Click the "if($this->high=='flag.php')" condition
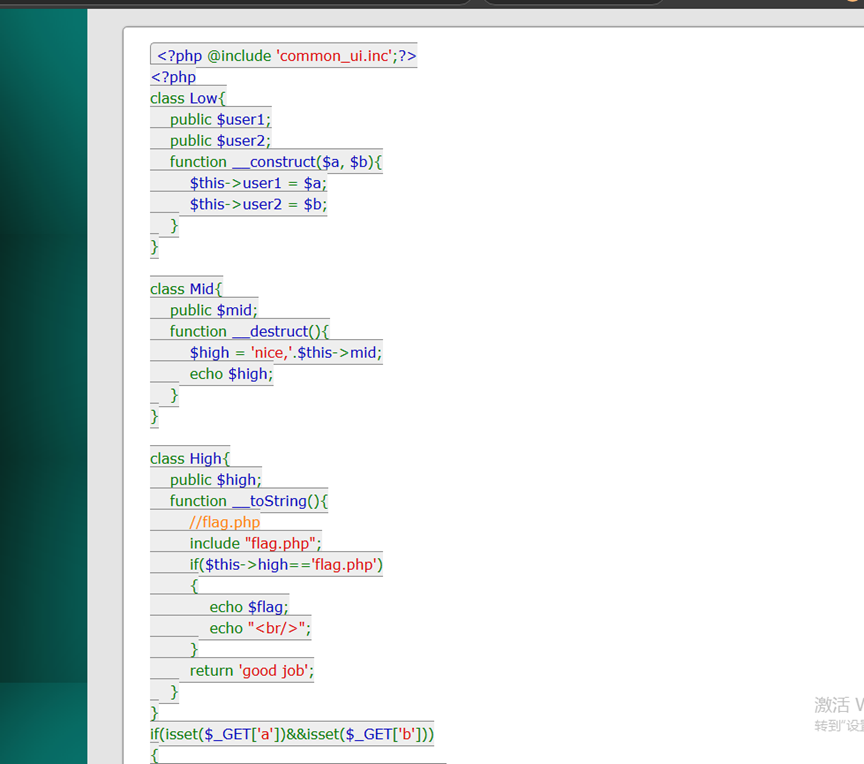The width and height of the screenshot is (864, 764). 286,565
